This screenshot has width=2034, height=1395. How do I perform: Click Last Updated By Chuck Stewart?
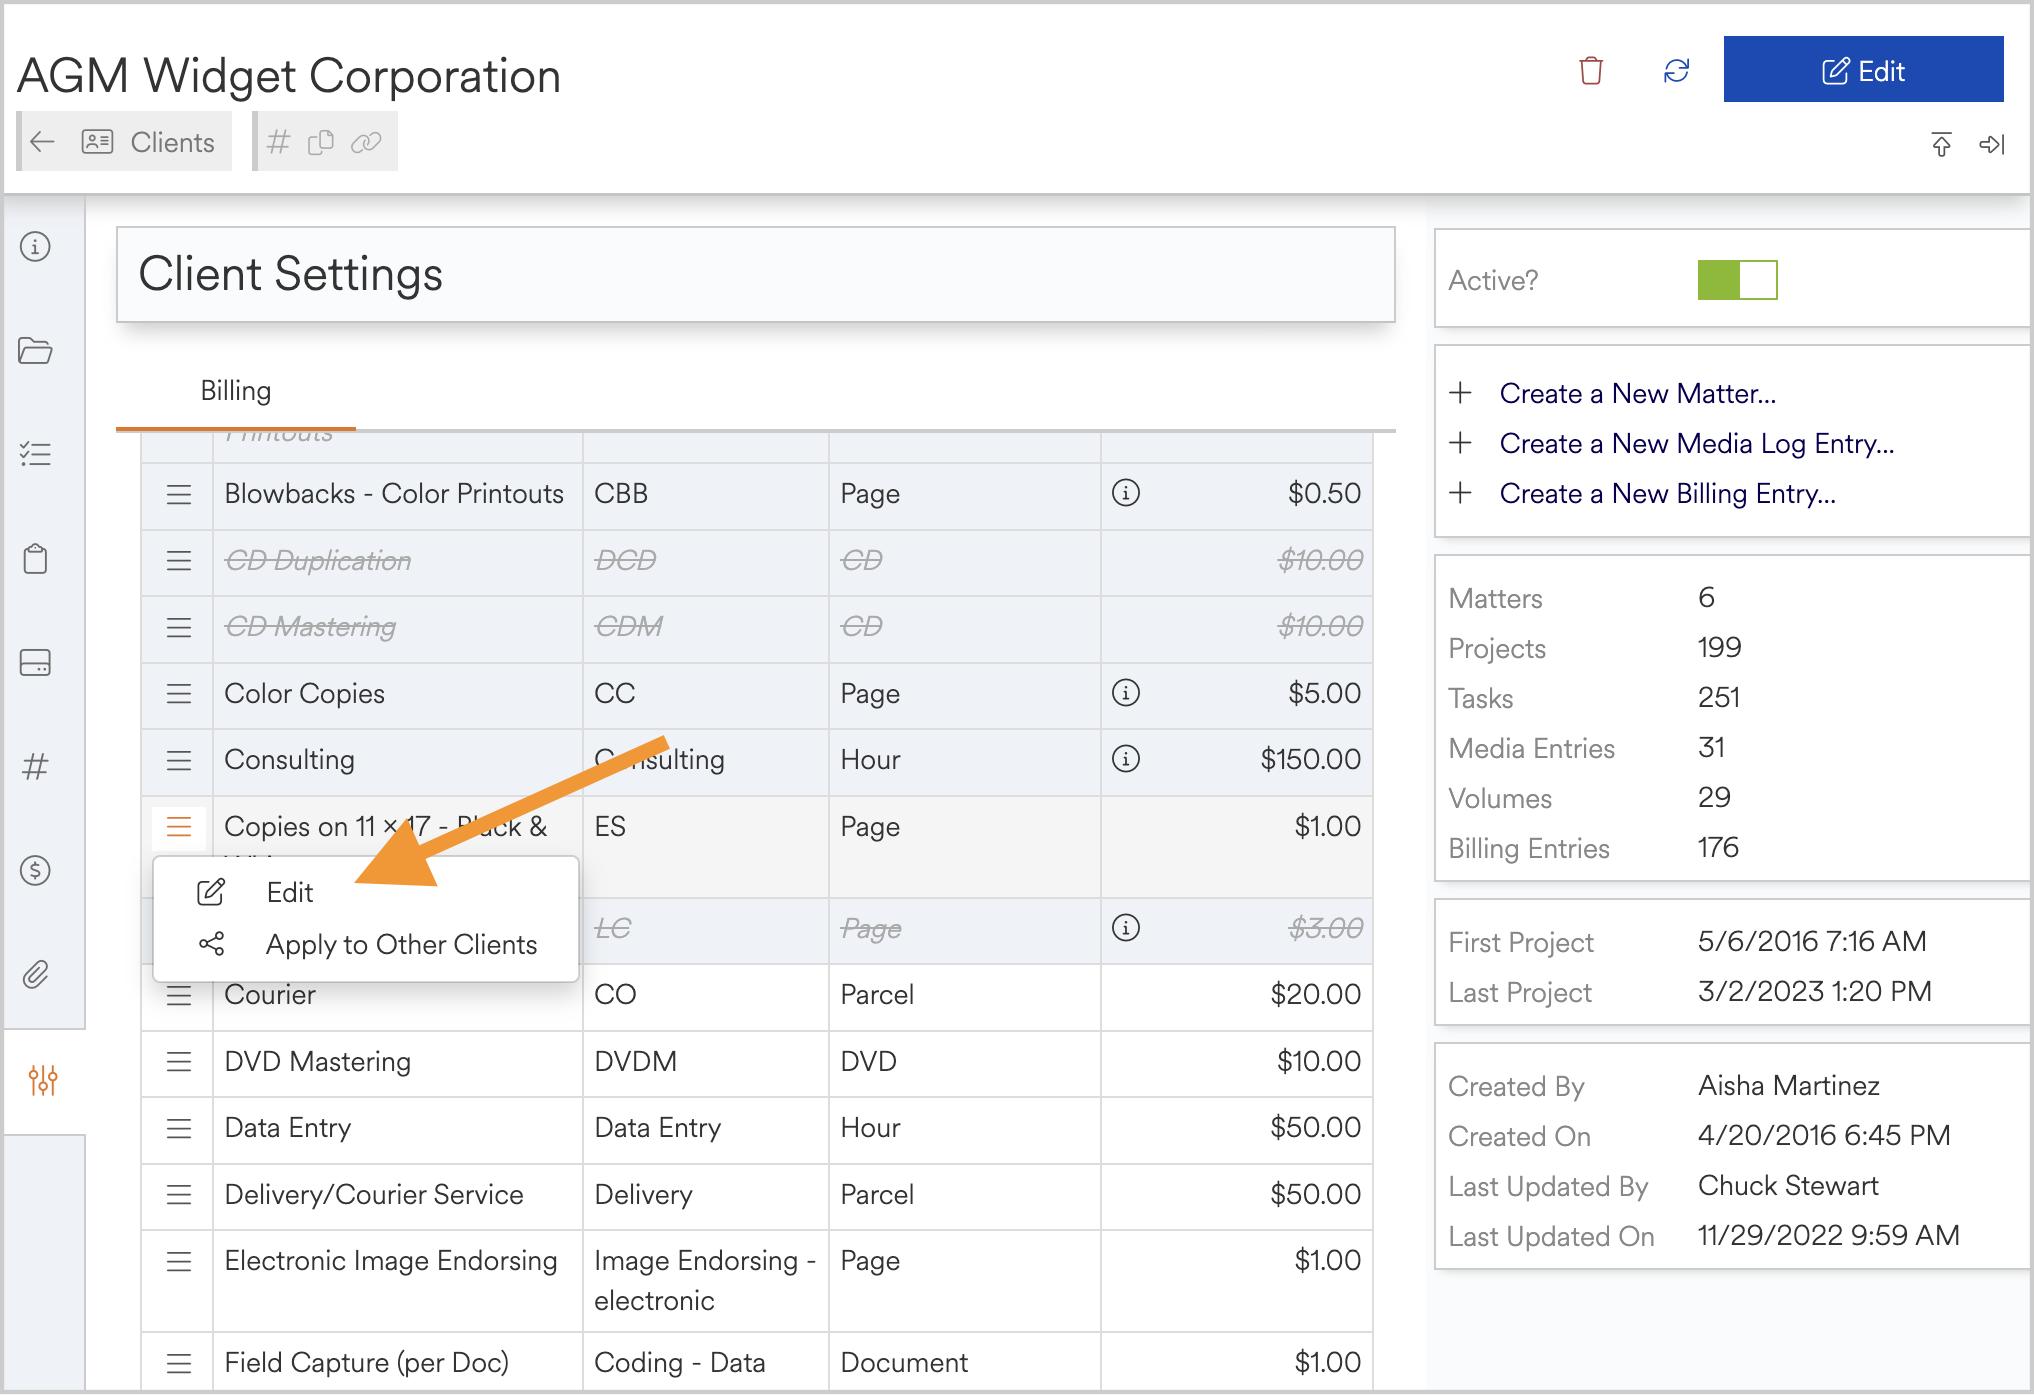1788,1186
